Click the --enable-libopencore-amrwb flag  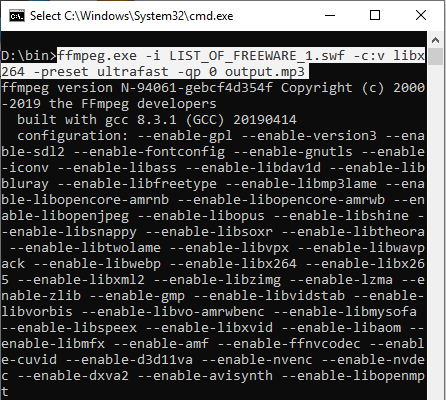[x=281, y=200]
